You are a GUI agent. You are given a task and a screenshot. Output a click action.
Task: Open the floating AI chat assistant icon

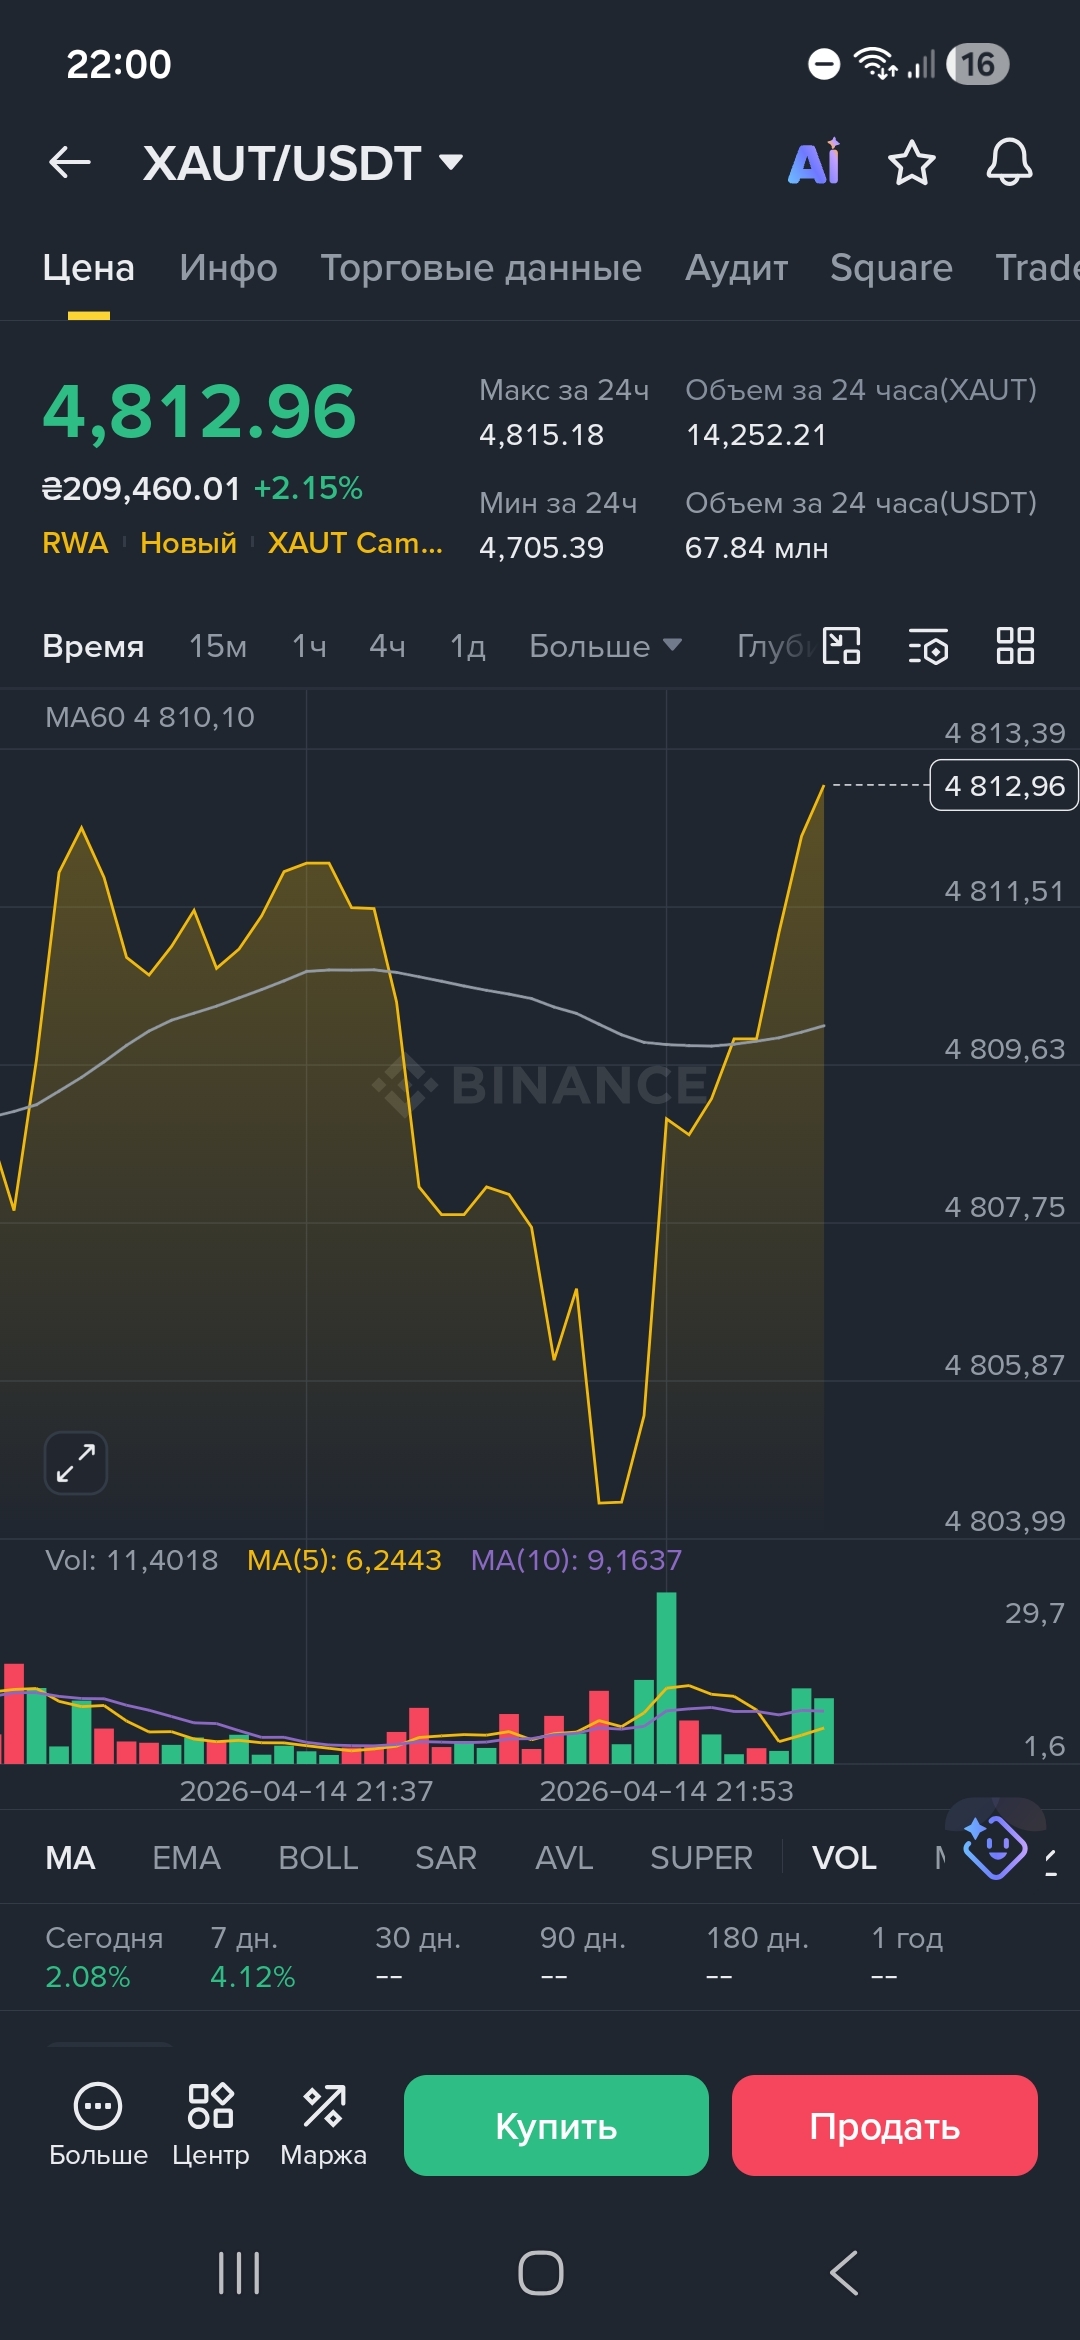(x=995, y=1846)
